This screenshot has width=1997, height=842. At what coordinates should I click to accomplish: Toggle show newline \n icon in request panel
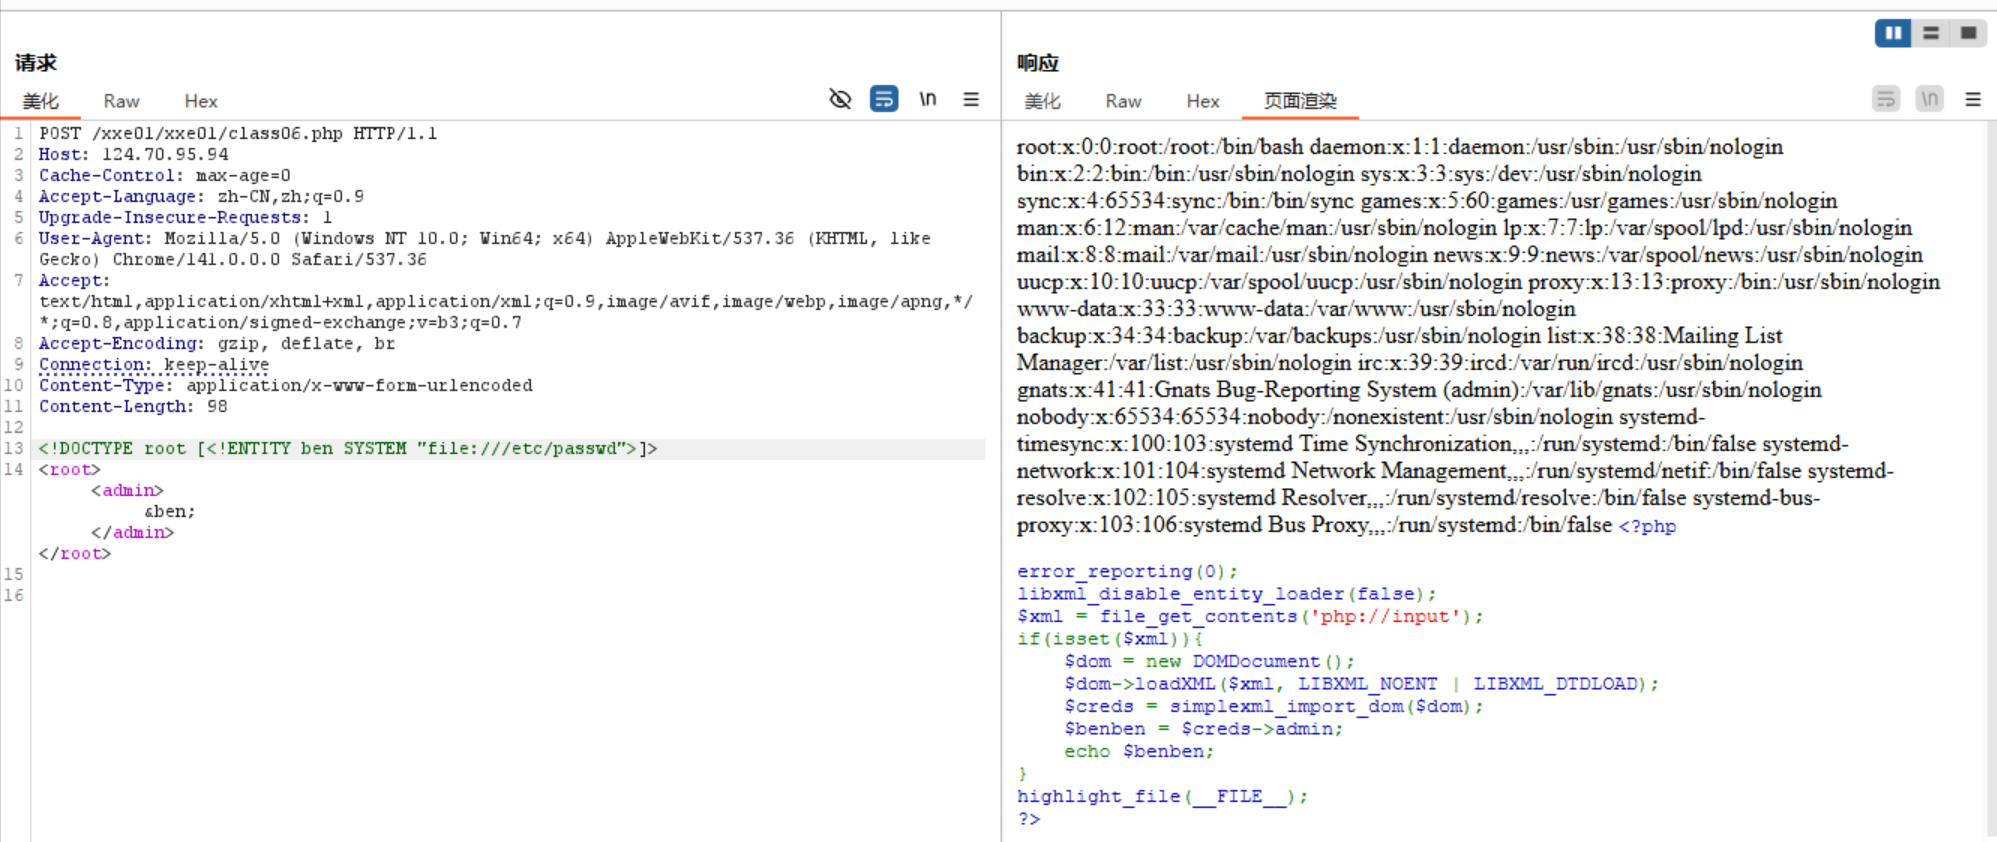(928, 99)
